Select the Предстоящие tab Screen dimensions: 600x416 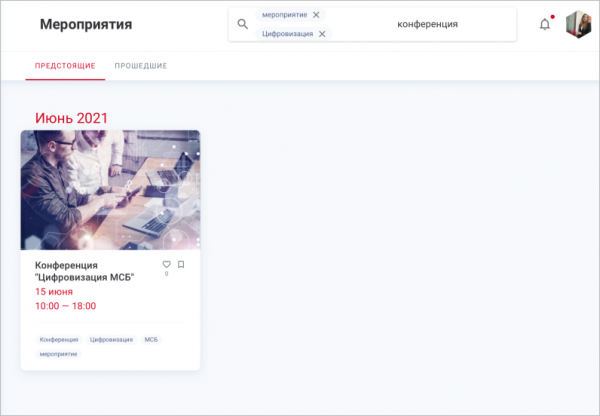[65, 66]
